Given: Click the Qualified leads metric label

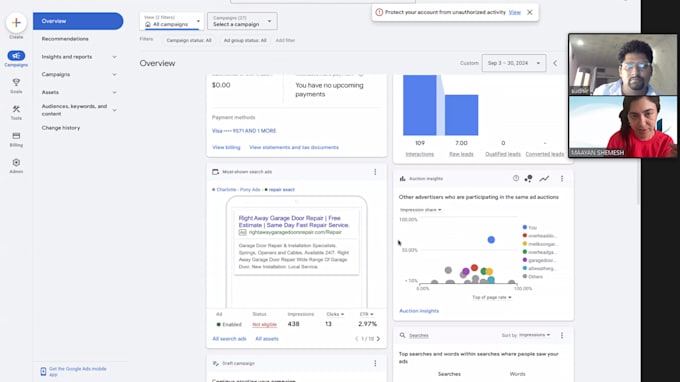Looking at the screenshot, I should coord(503,154).
